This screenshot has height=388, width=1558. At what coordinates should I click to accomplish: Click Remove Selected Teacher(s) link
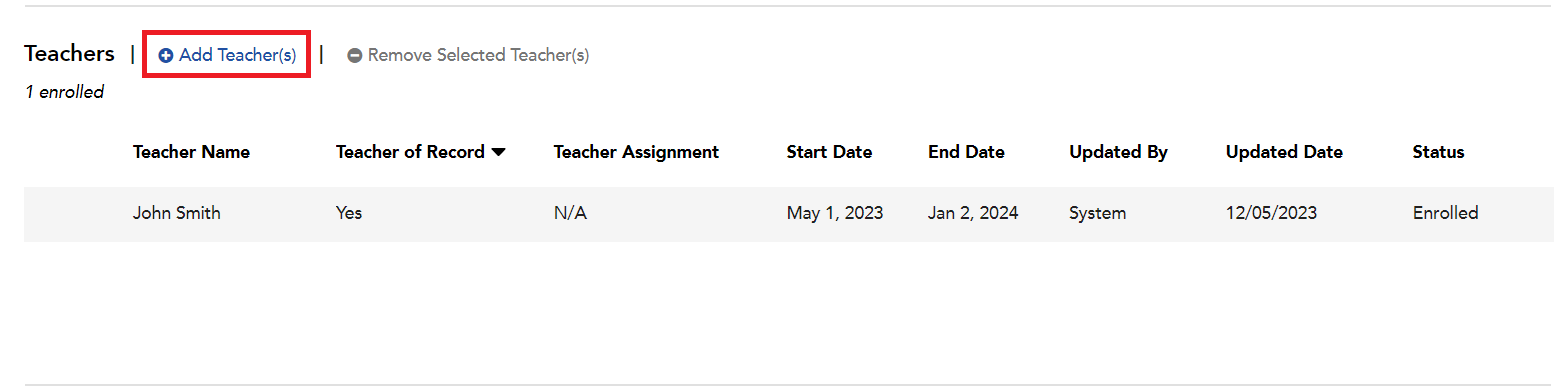tap(468, 55)
